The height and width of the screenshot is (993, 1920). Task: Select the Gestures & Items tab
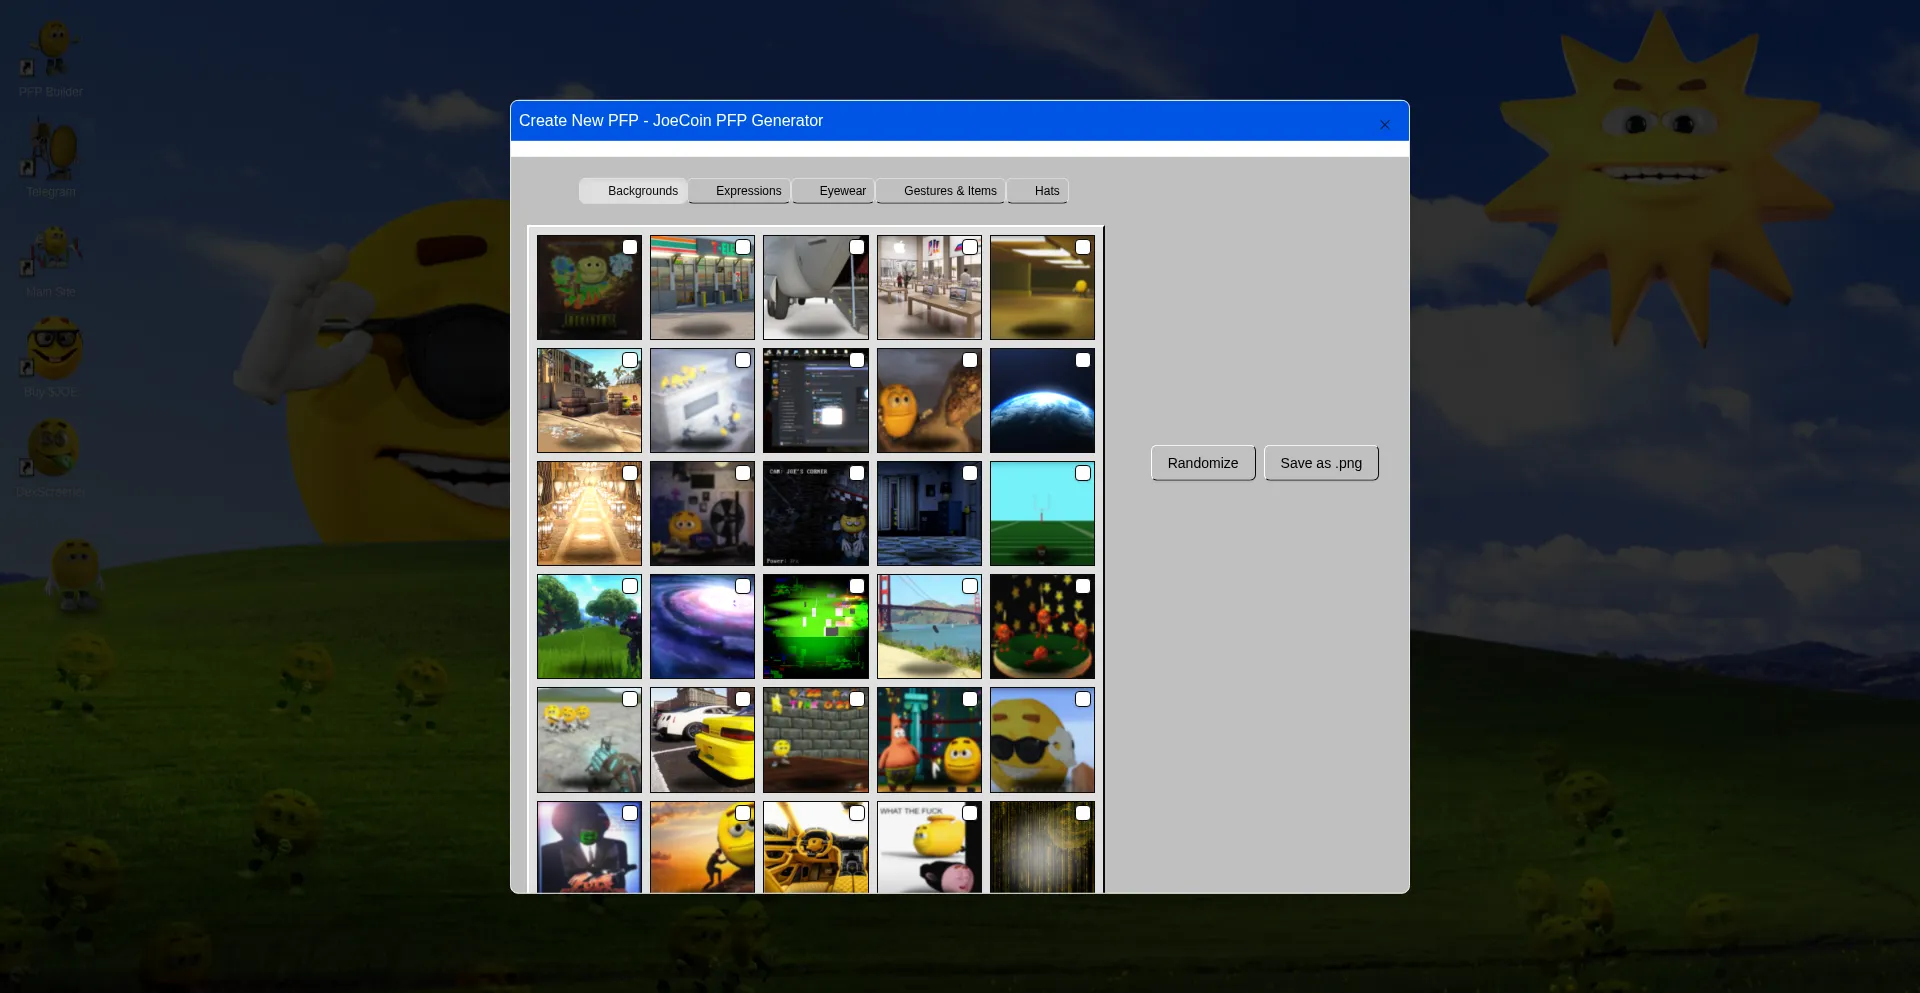941,191
